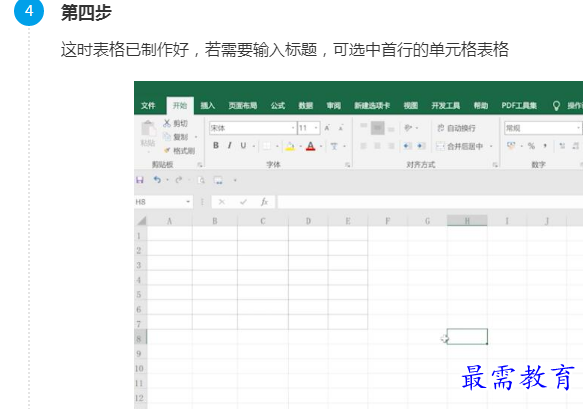The image size is (583, 409).
Task: Click the increase indent icon
Action: pyautogui.click(x=421, y=146)
